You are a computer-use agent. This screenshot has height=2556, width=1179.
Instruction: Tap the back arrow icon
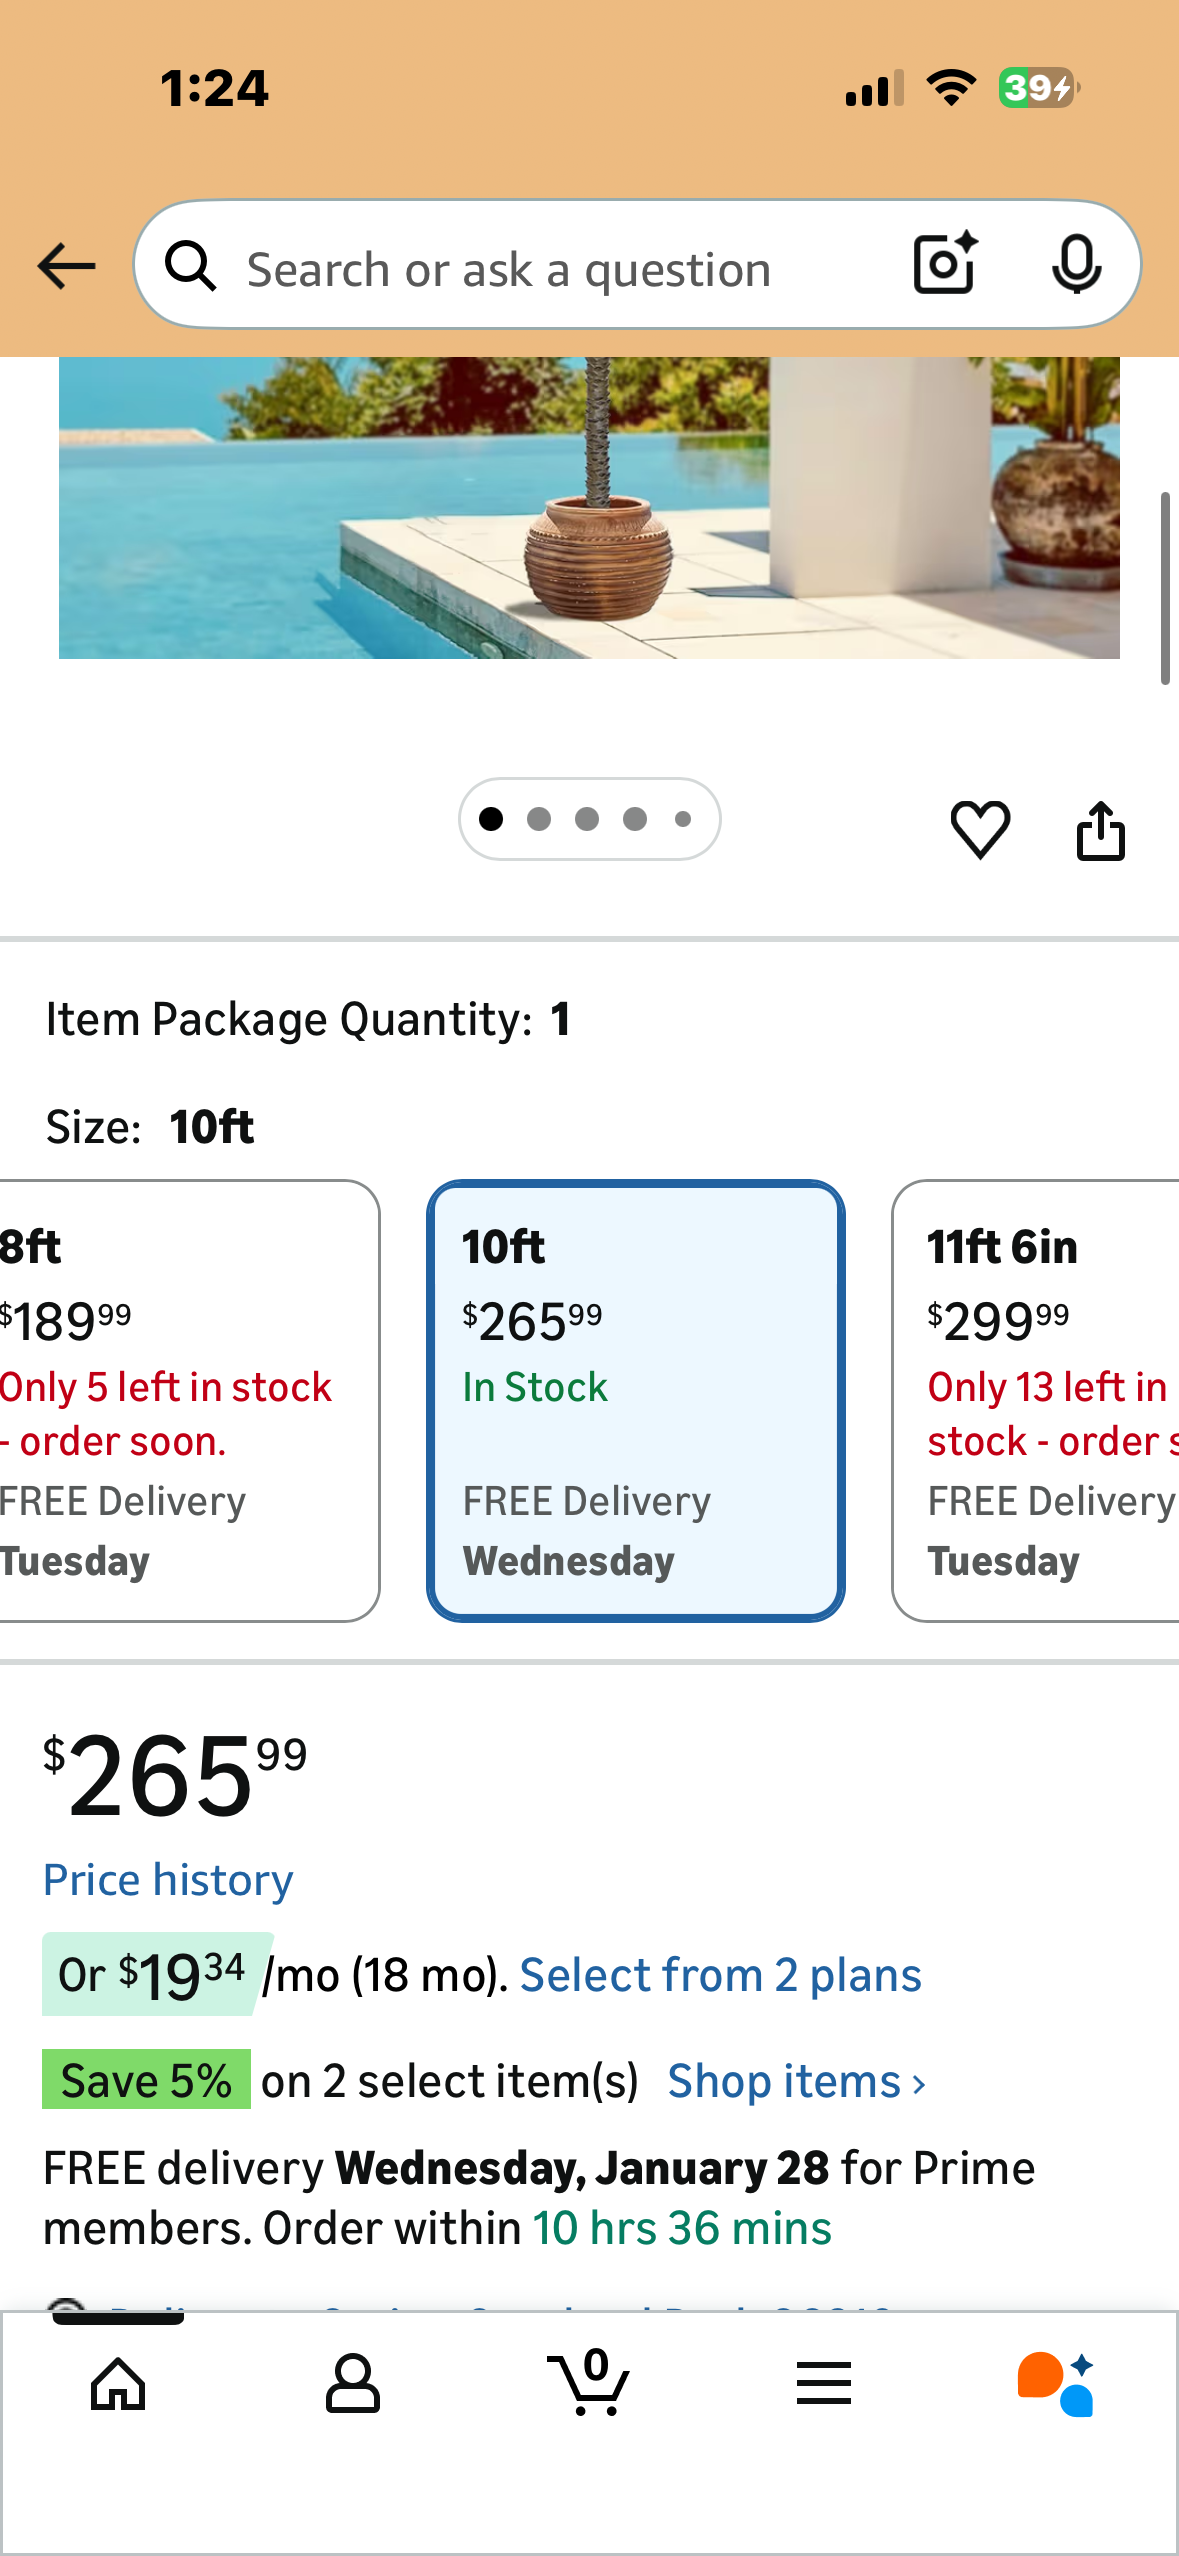(66, 266)
